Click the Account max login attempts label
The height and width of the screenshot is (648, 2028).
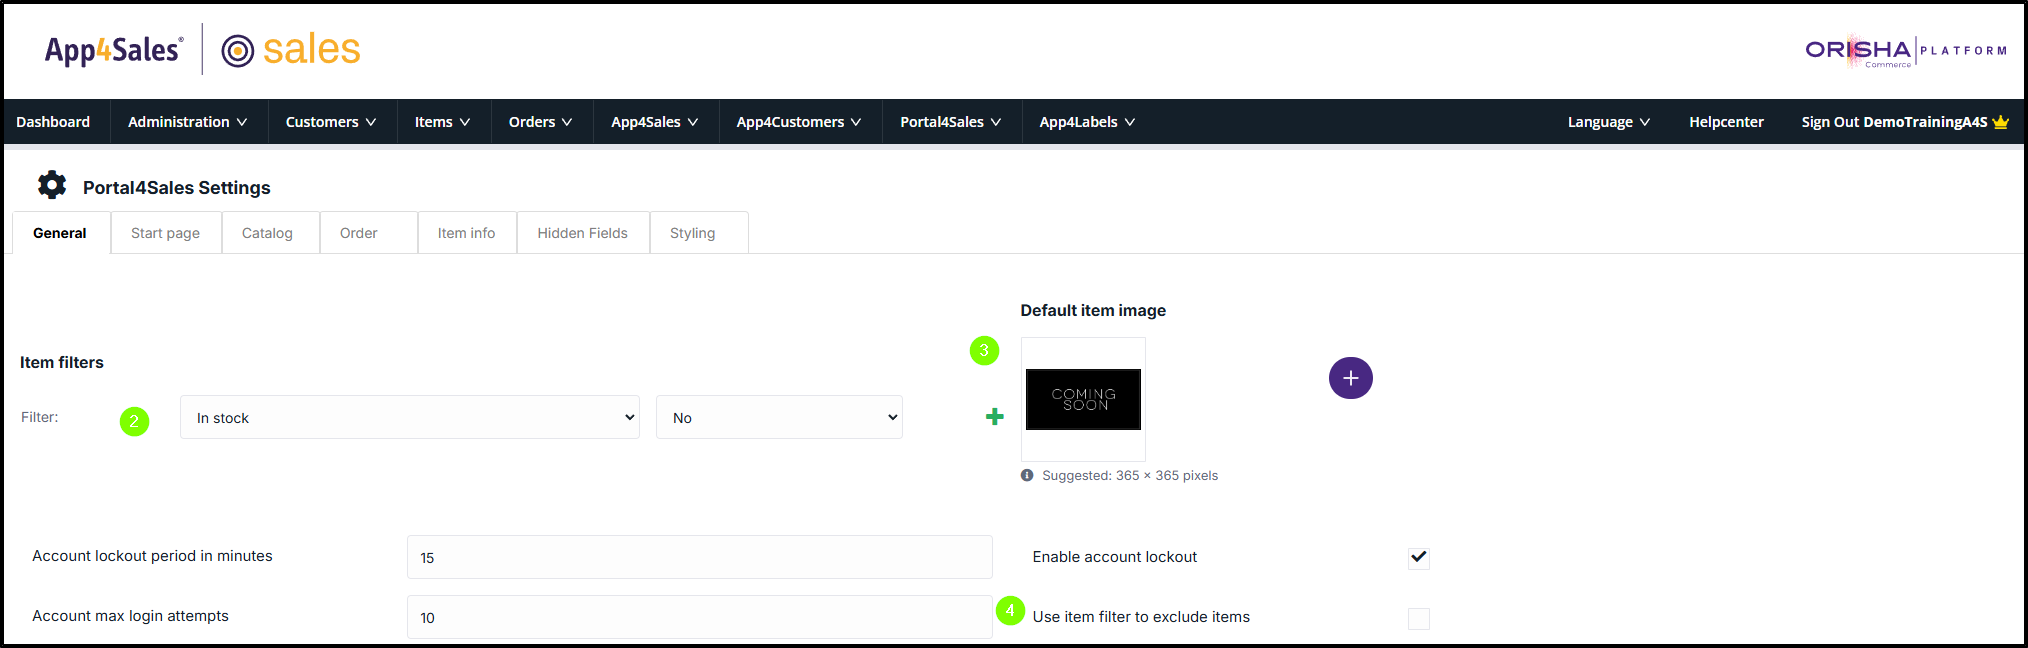coord(130,616)
